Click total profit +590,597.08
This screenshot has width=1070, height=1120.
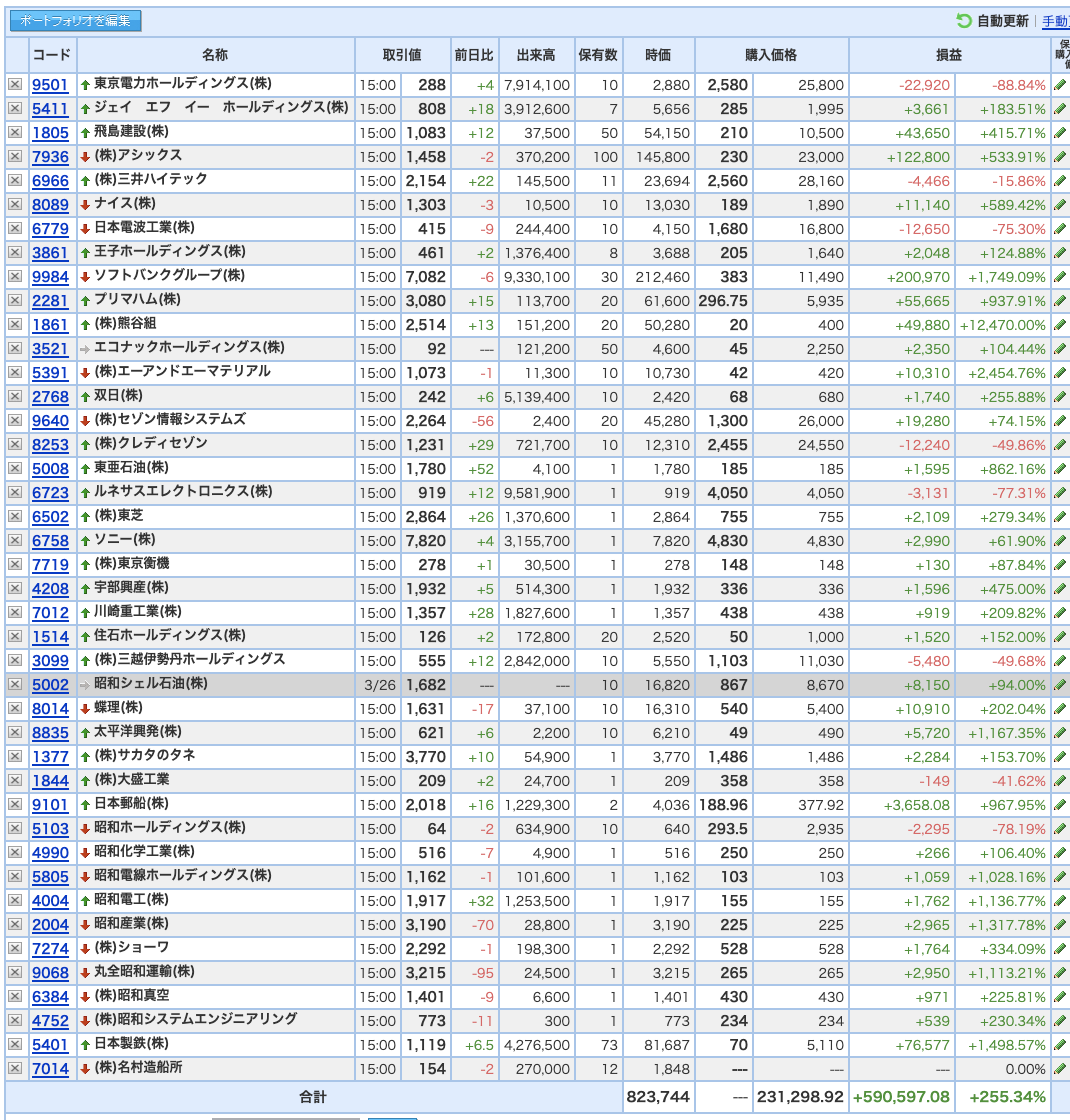click(x=901, y=1097)
